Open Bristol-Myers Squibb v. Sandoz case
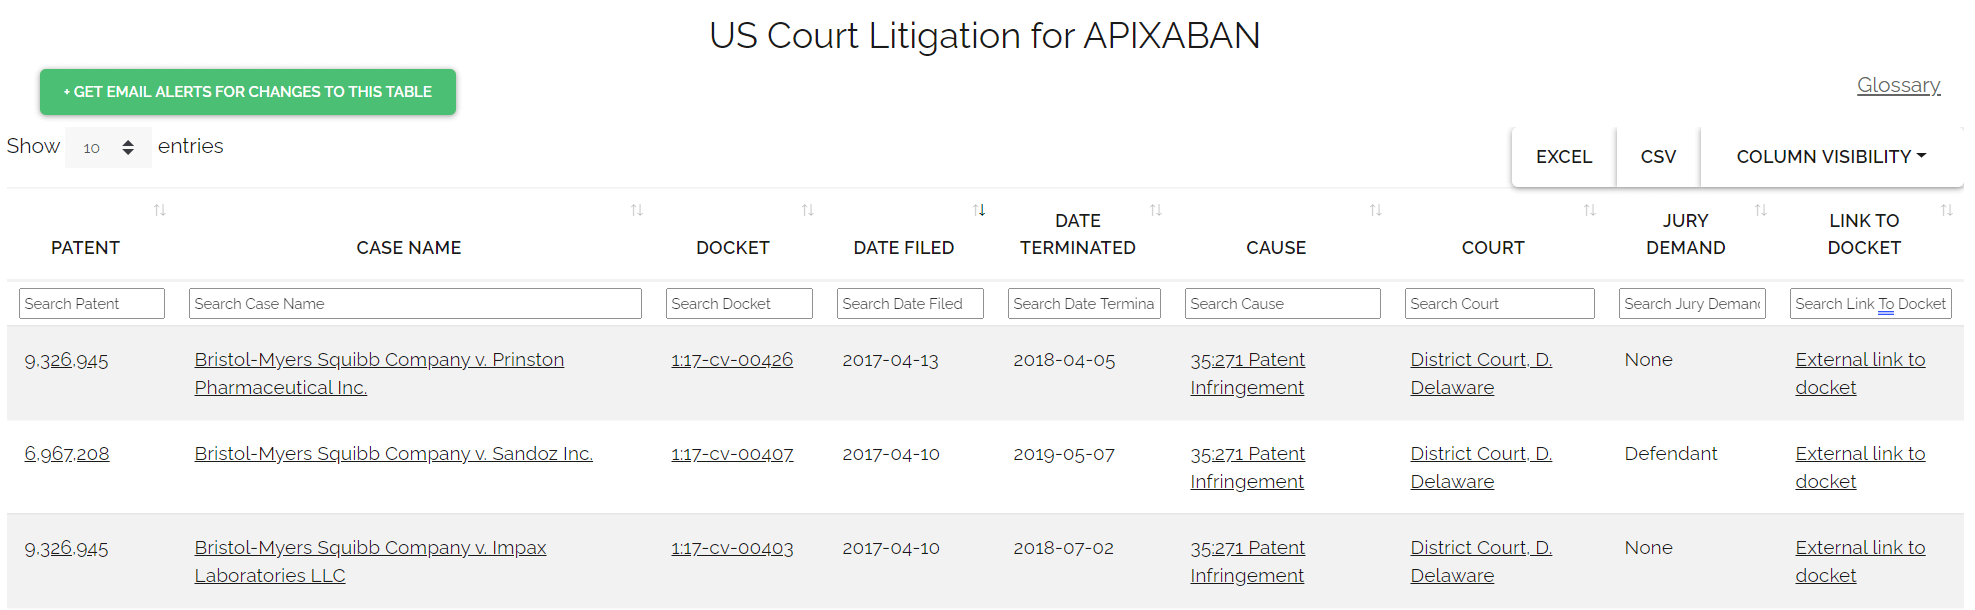1975x610 pixels. pyautogui.click(x=393, y=454)
